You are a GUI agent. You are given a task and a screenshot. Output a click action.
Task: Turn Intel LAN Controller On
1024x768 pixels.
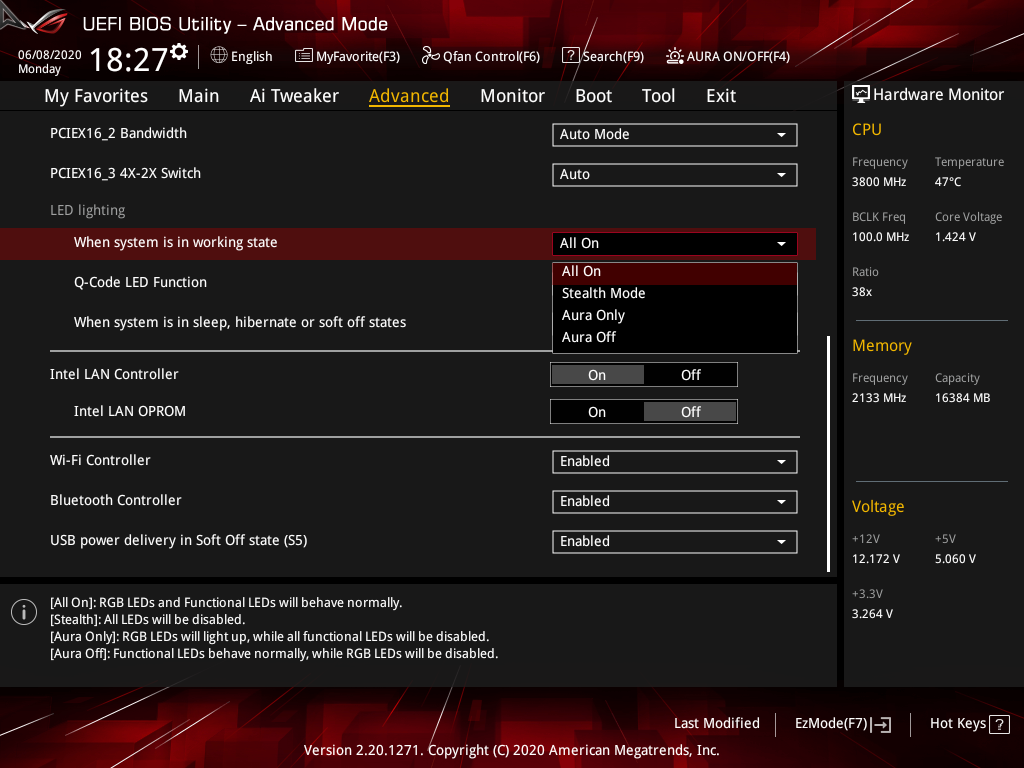(597, 375)
